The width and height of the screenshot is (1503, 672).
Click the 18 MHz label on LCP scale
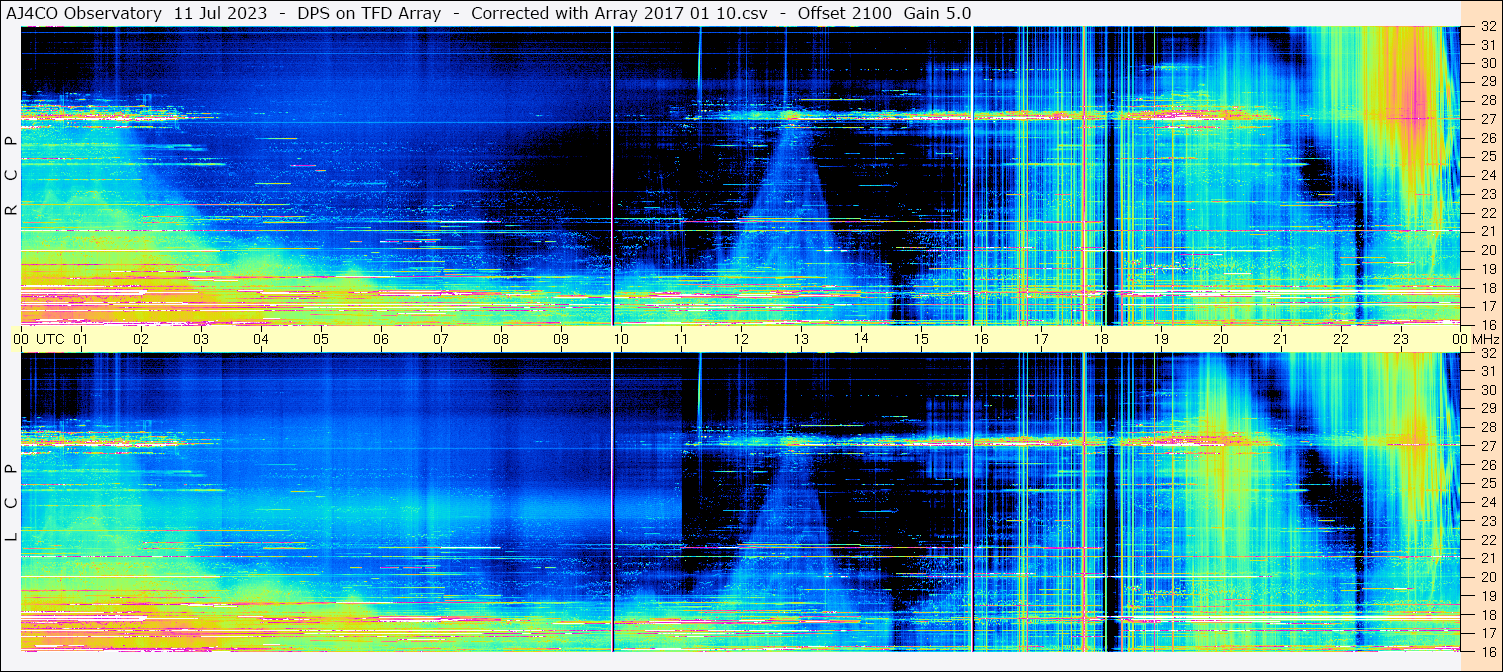(x=1487, y=614)
